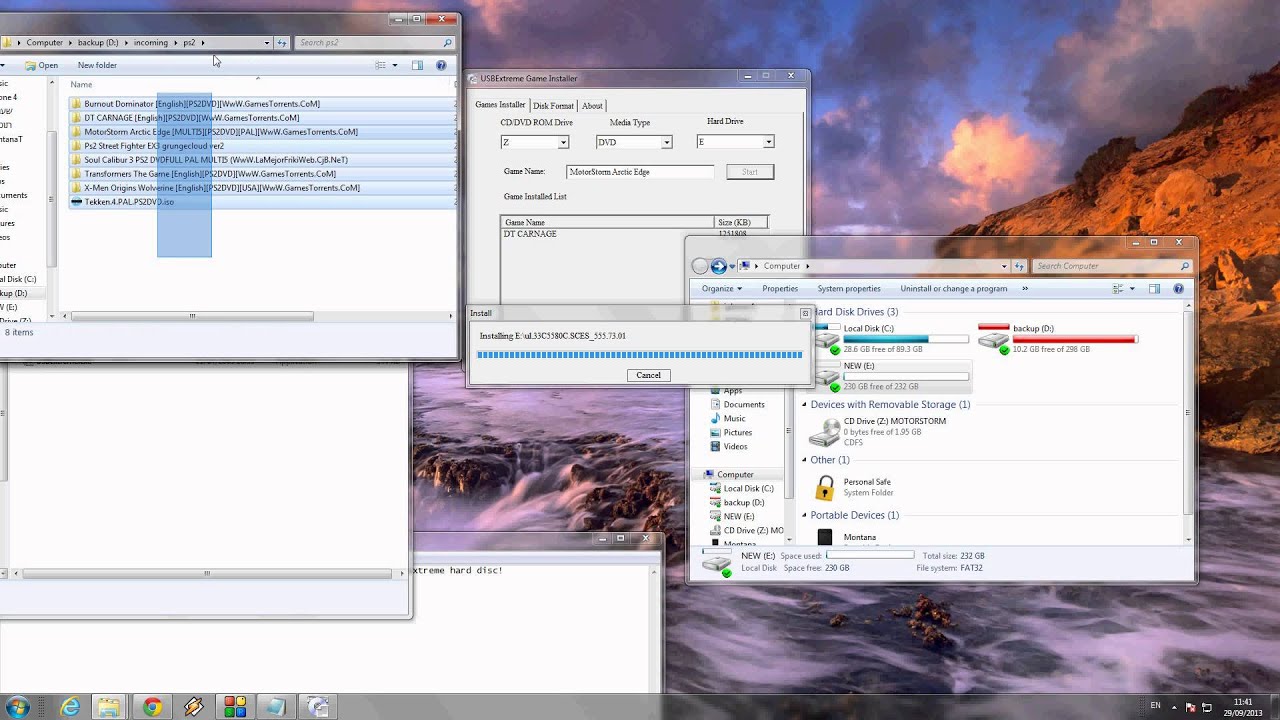The image size is (1280, 720).
Task: Open the view options arrow in the Computer window
Action: pos(1132,289)
